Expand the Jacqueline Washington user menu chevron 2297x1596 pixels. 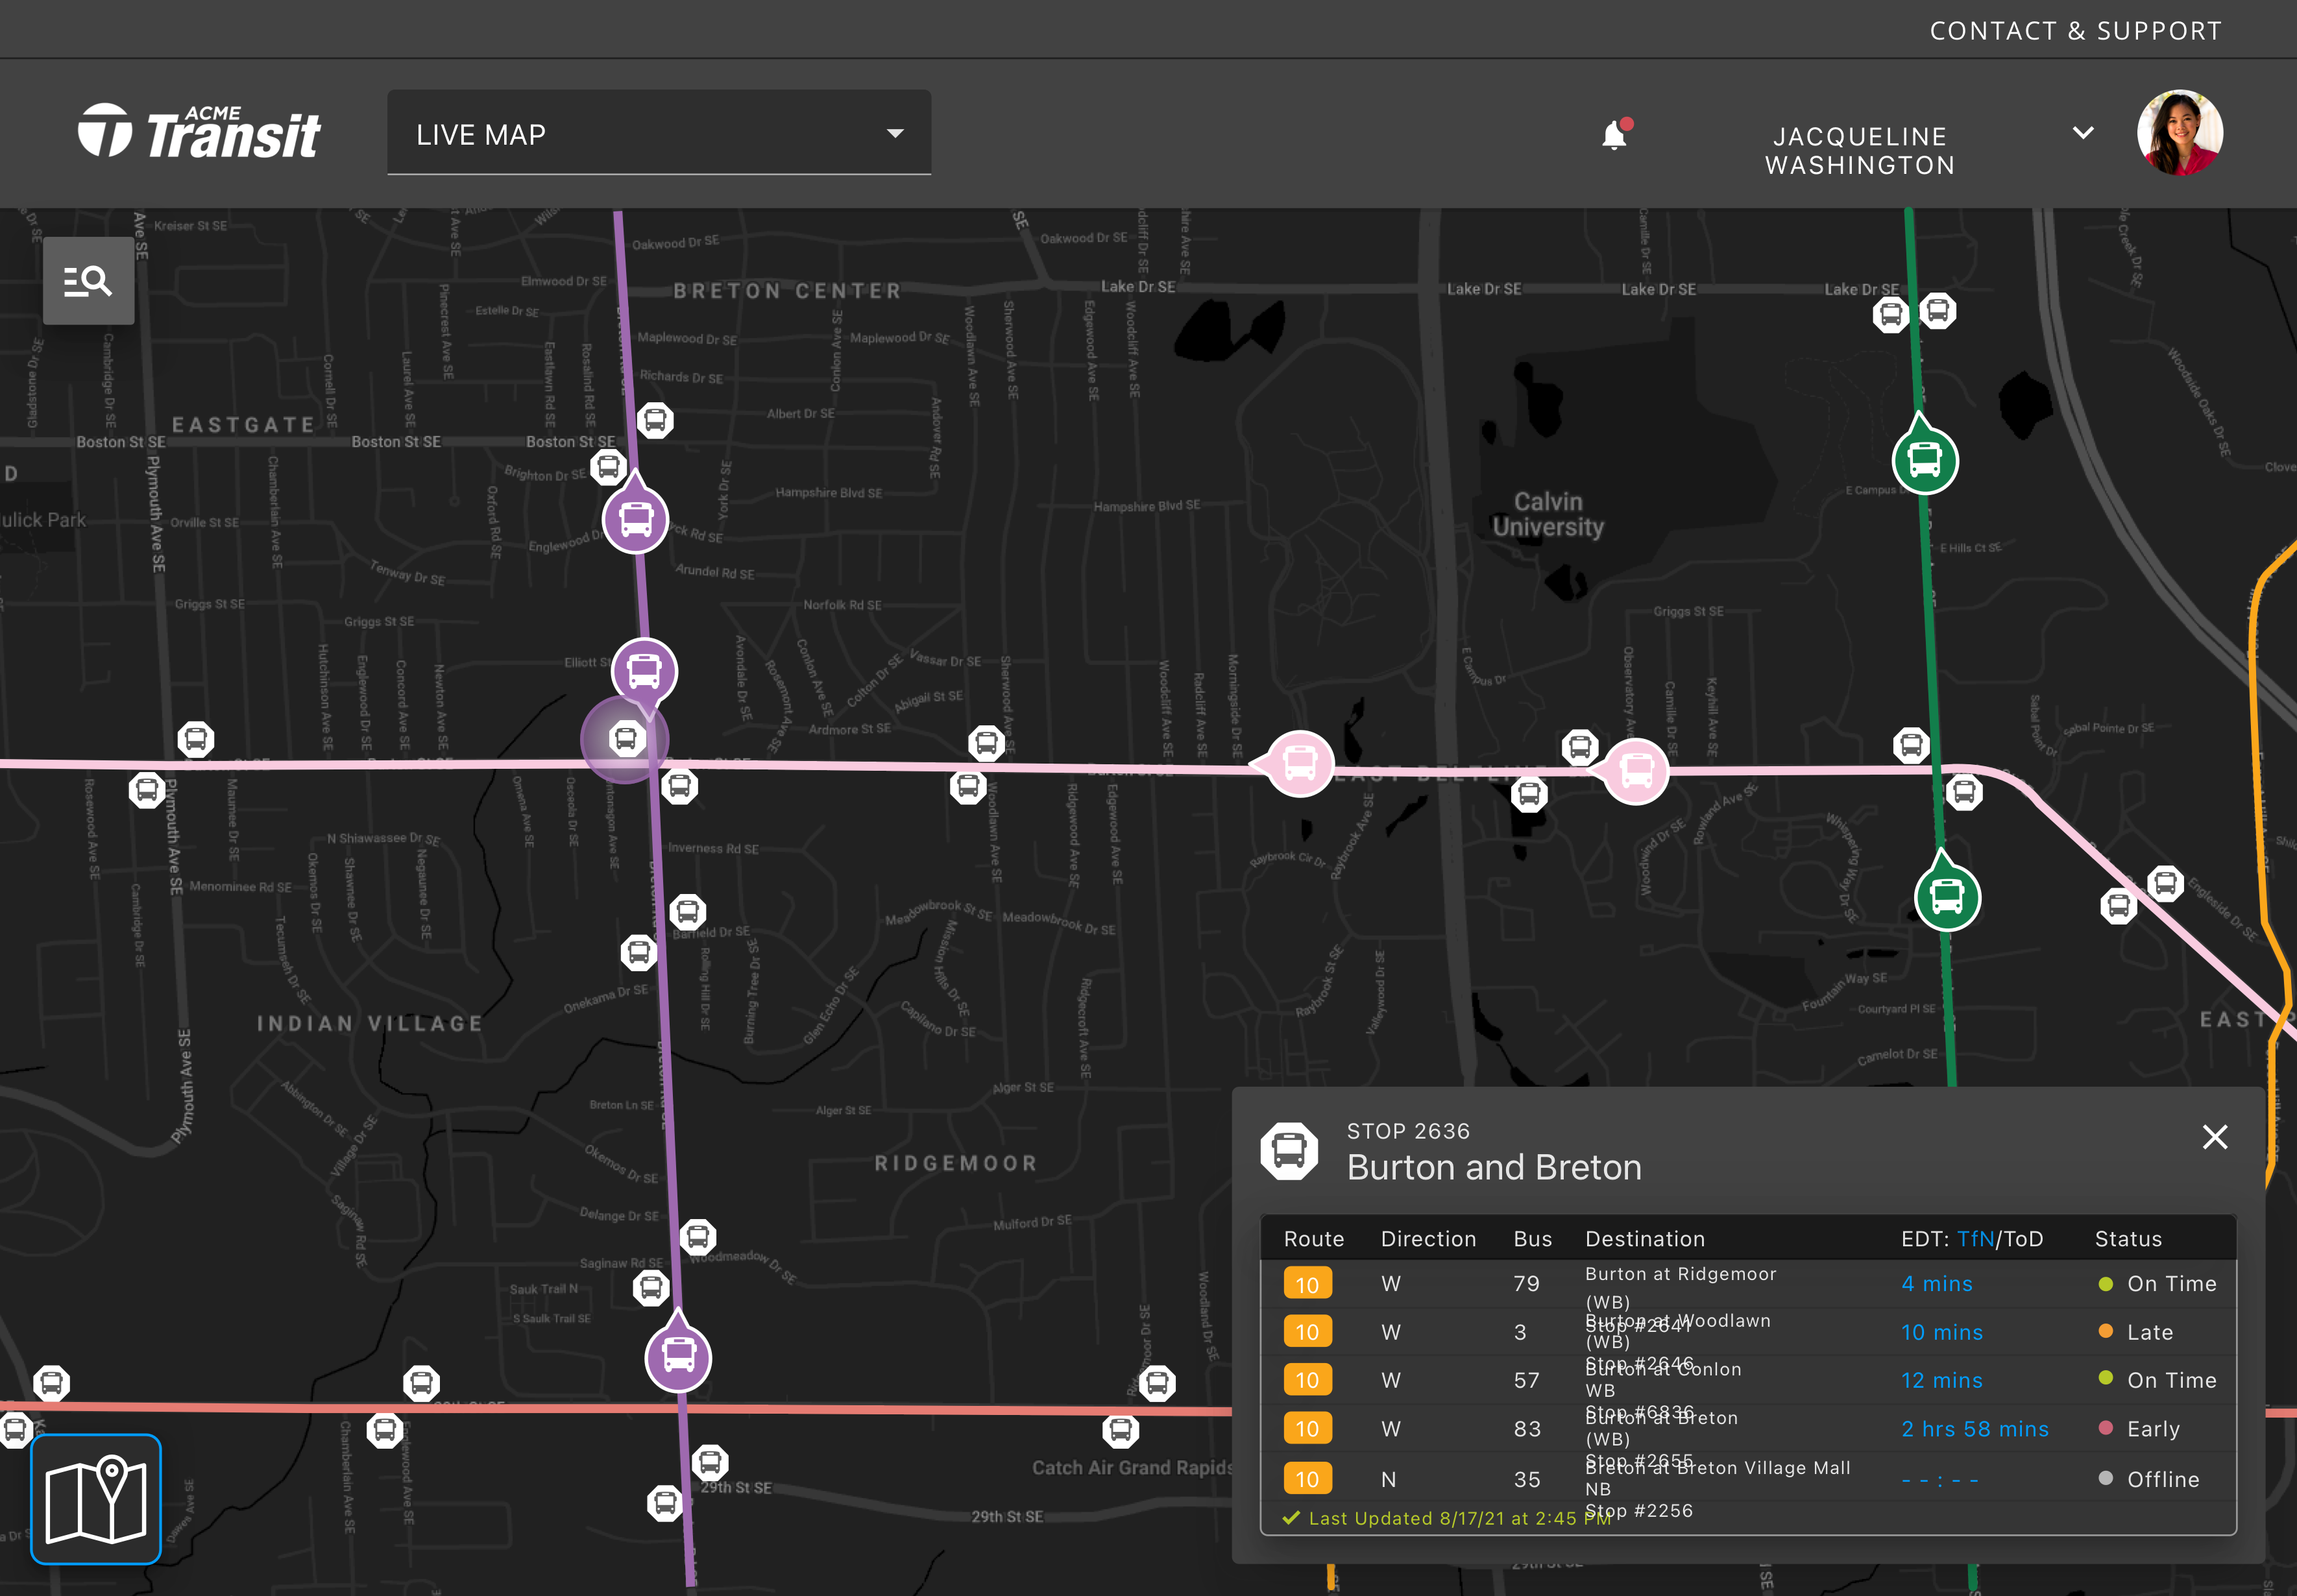(2083, 133)
